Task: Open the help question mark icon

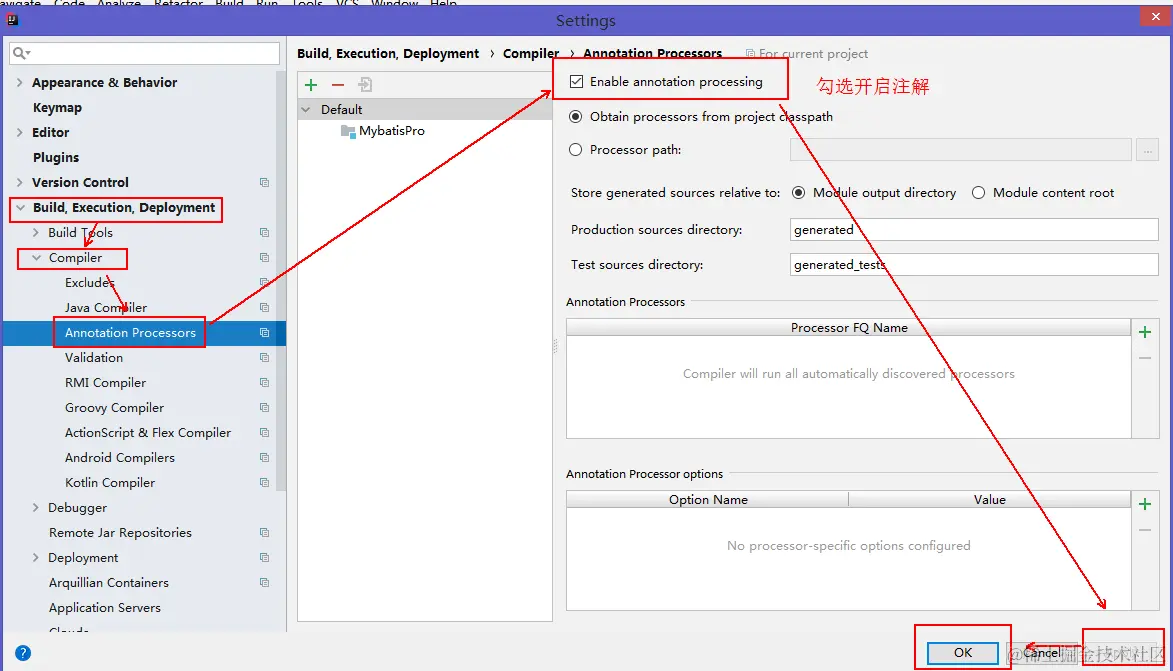Action: (23, 653)
